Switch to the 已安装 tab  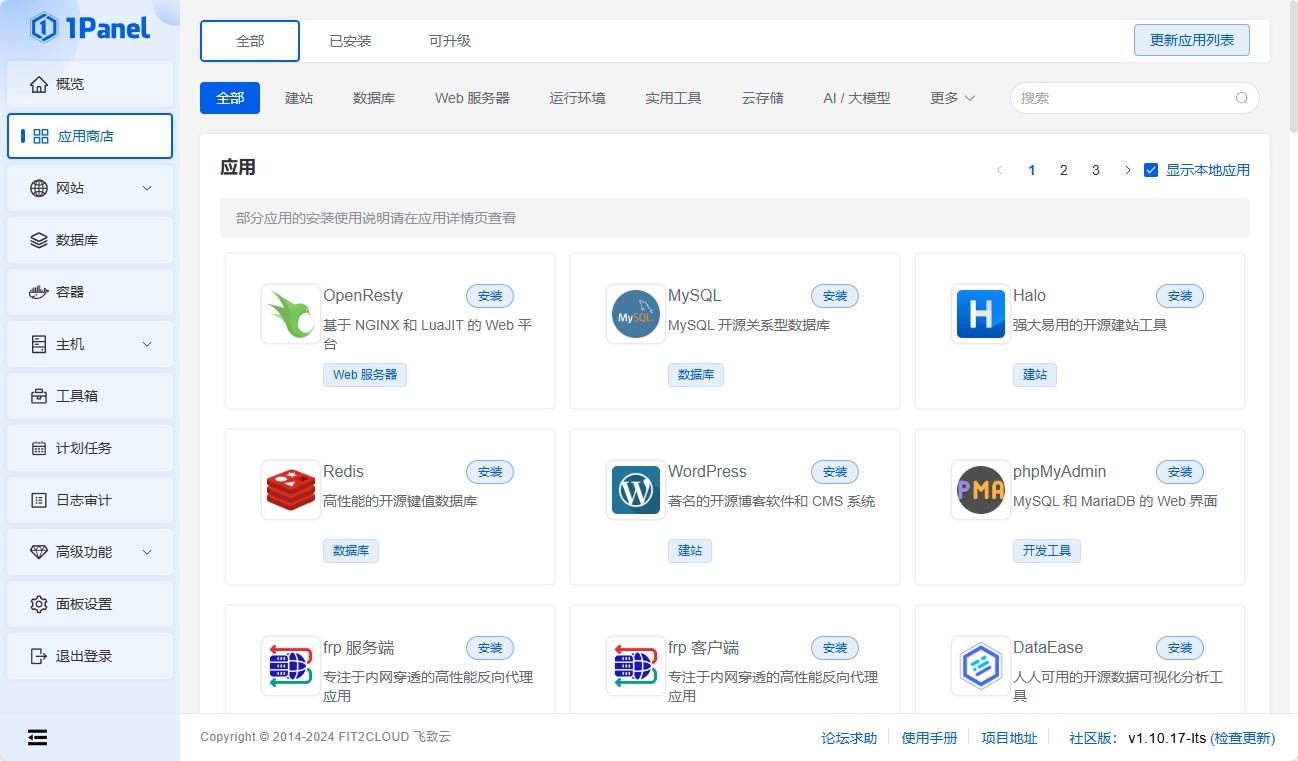(350, 41)
